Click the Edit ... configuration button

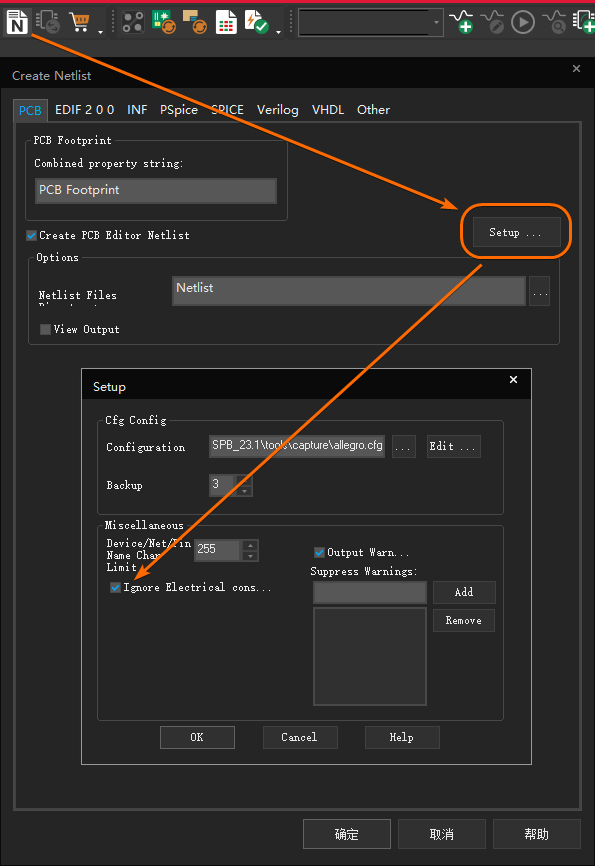pos(453,446)
